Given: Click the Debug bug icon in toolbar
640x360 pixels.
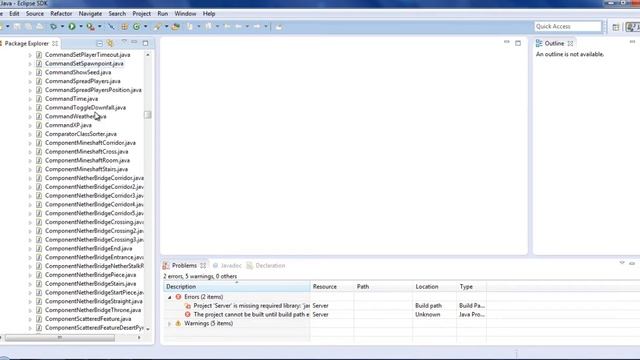Looking at the screenshot, I should pyautogui.click(x=53, y=27).
